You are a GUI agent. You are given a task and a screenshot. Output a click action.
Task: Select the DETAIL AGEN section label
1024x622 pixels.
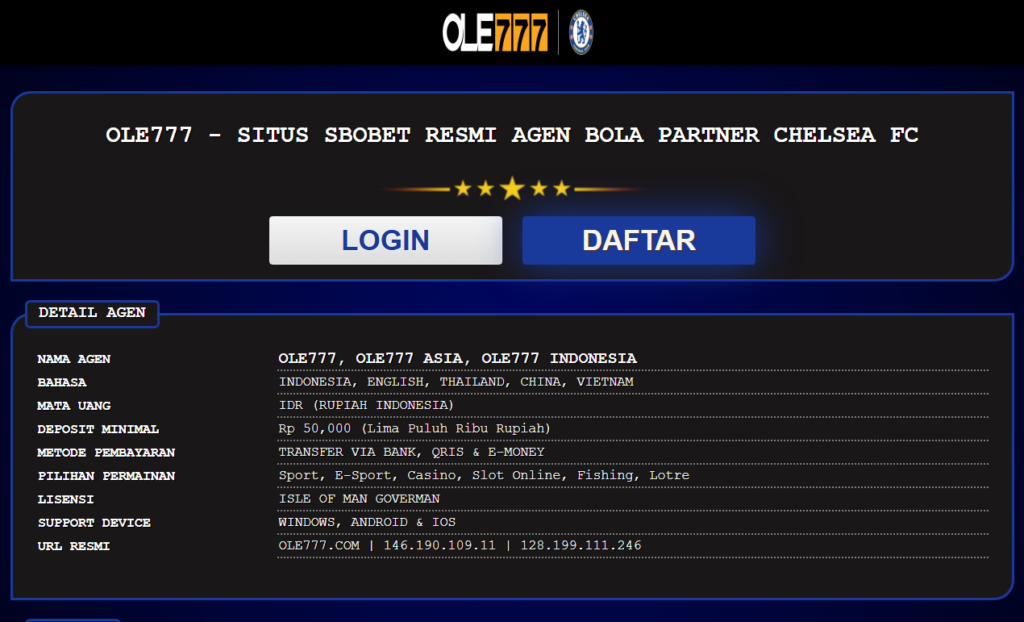click(x=91, y=313)
